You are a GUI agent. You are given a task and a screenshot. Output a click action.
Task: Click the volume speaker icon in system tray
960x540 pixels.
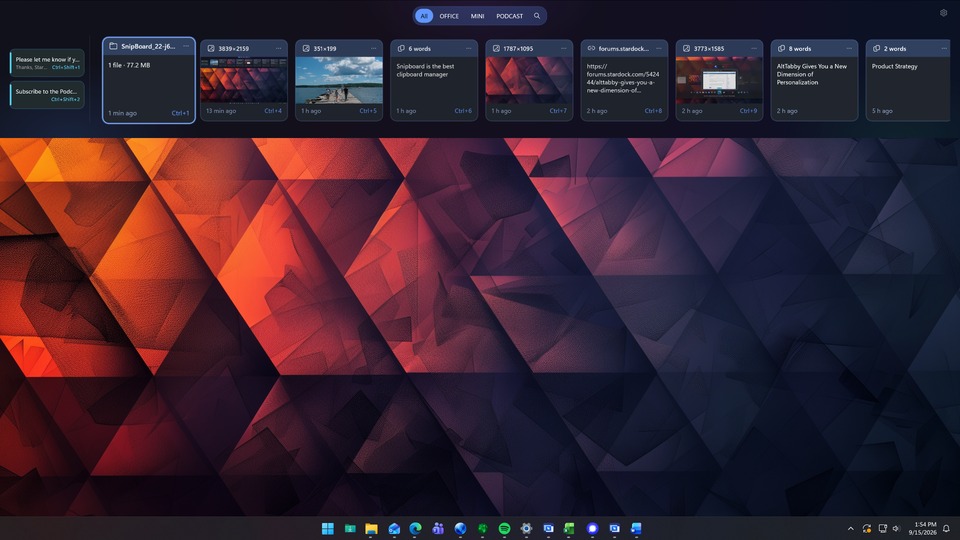click(x=896, y=528)
